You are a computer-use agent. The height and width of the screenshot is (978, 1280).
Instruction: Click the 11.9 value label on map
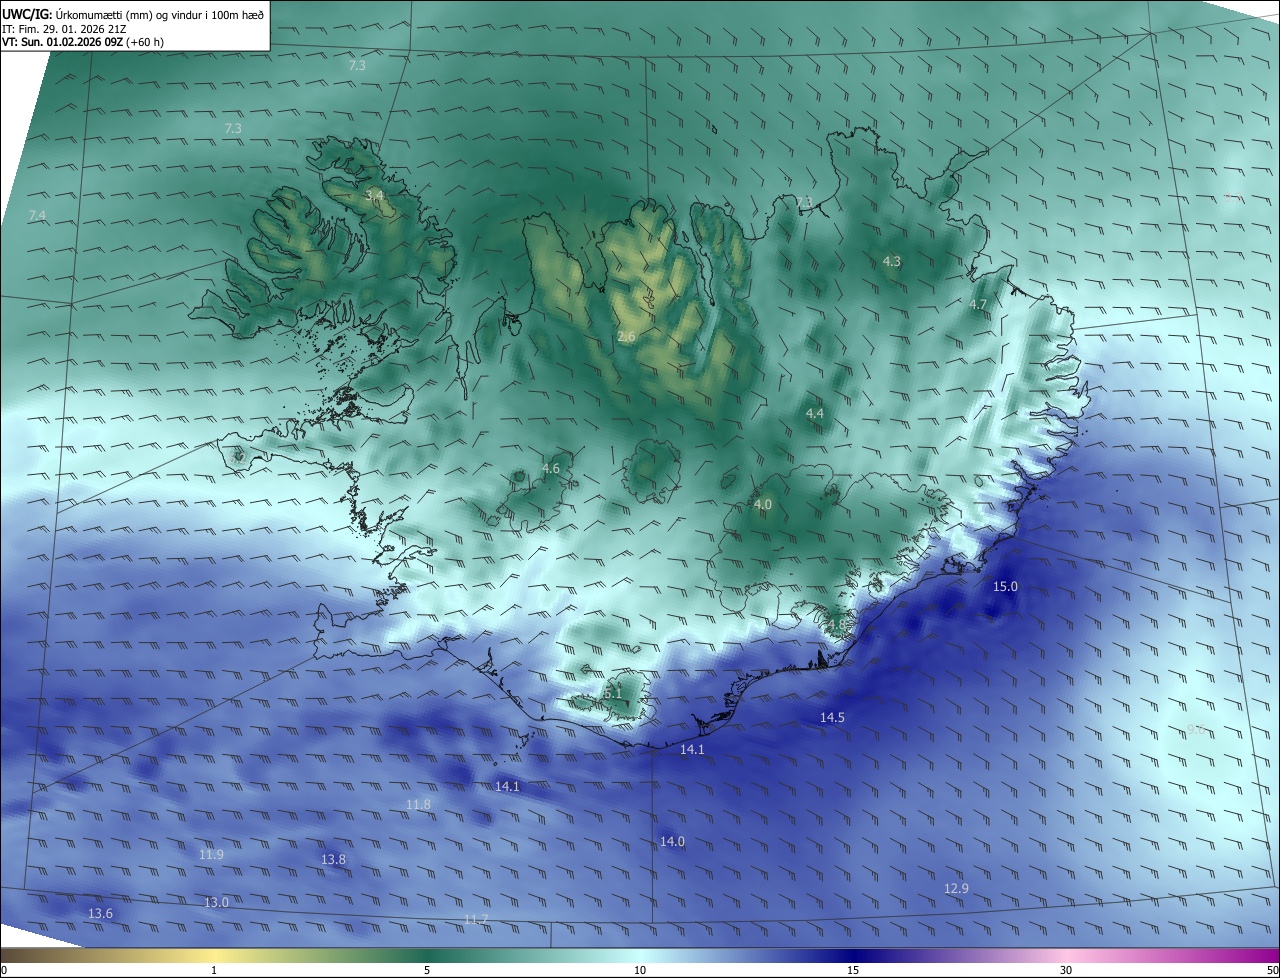(x=211, y=854)
